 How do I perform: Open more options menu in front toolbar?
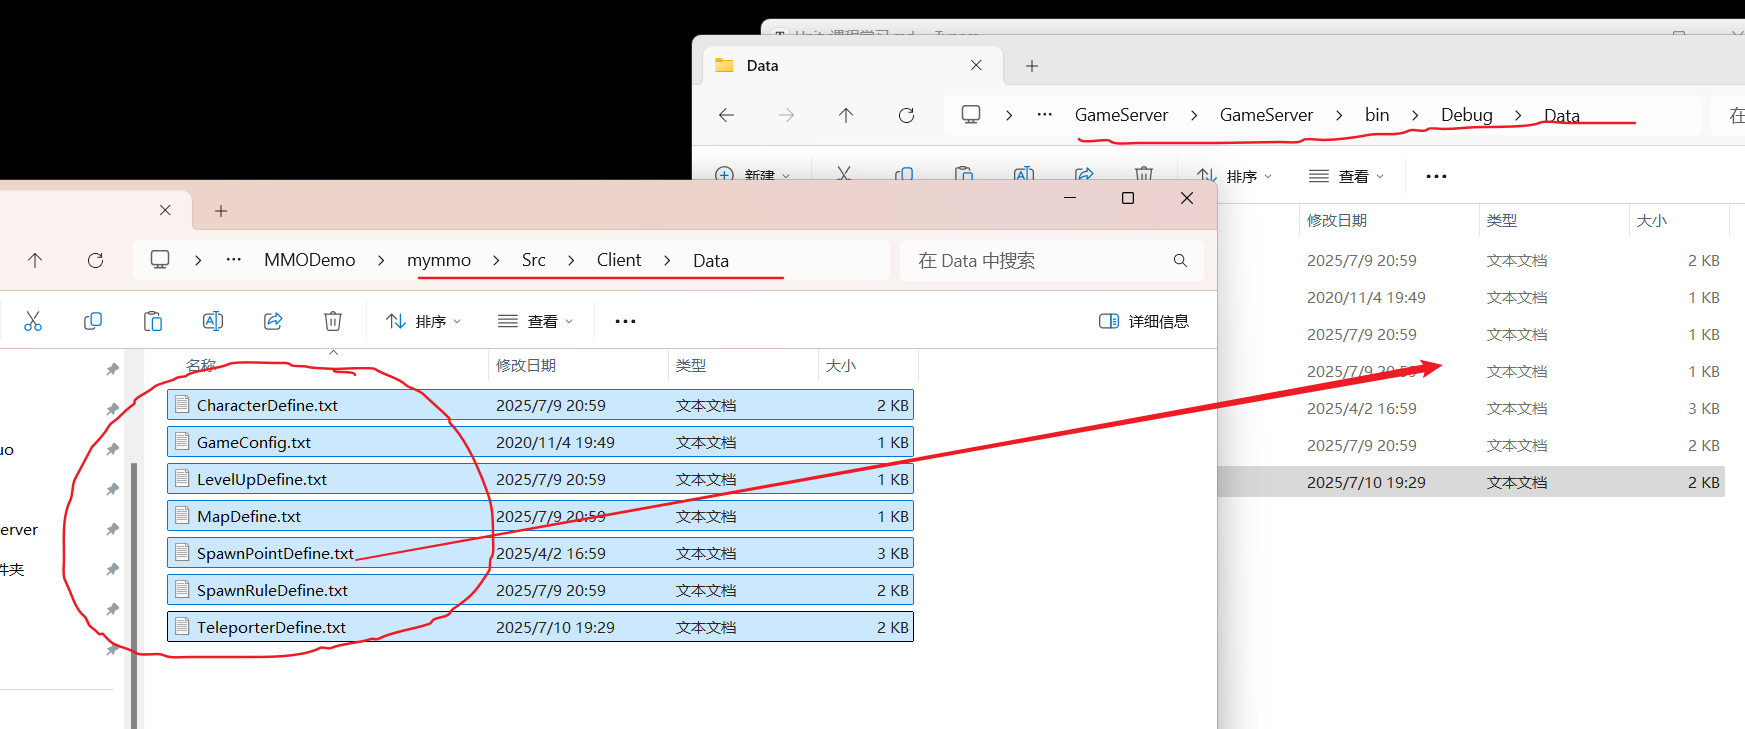625,321
